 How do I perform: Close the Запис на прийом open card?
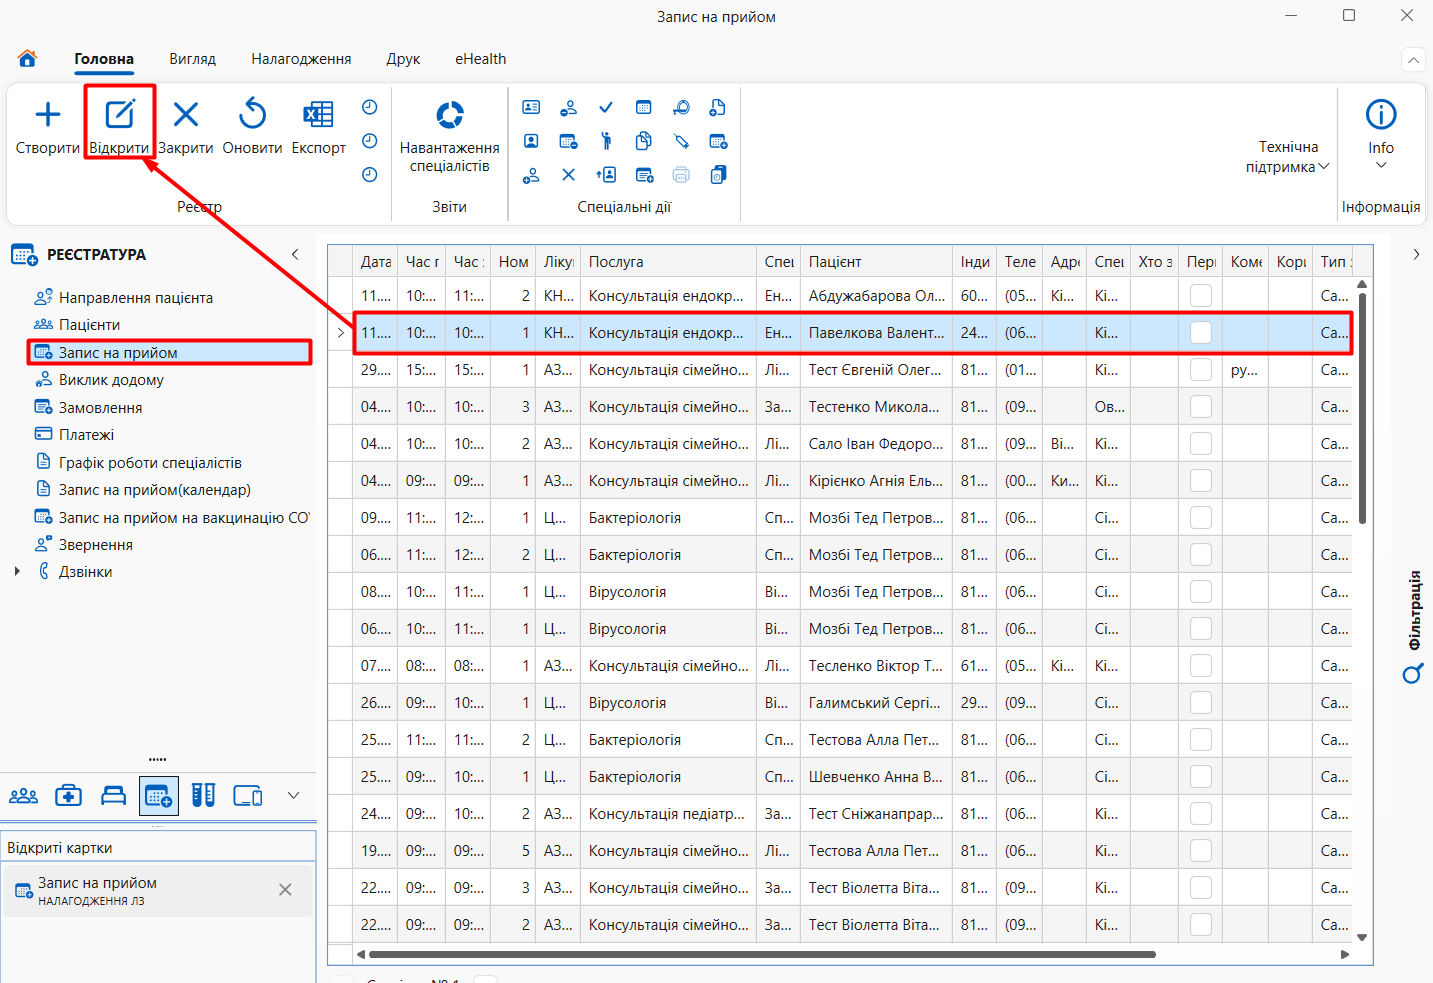click(285, 889)
